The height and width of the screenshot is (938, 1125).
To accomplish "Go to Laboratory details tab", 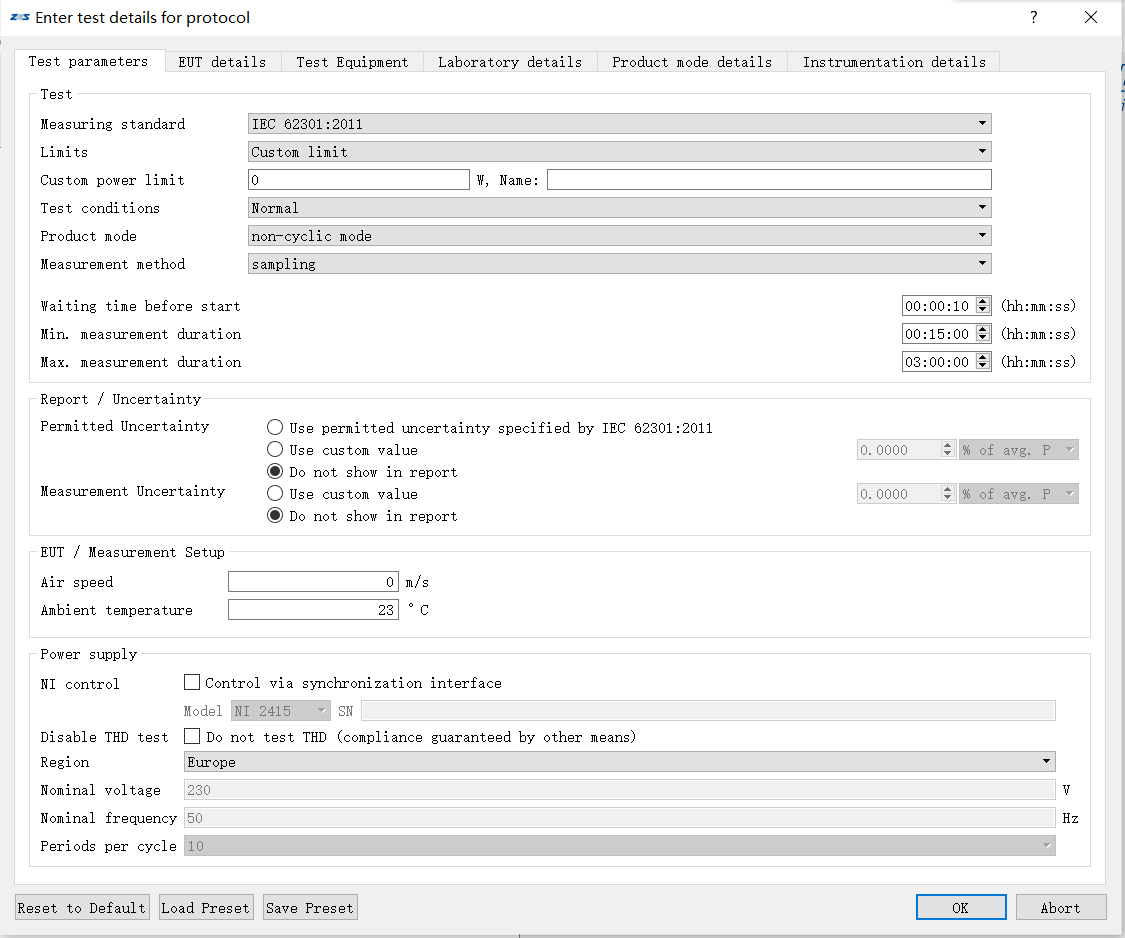I will point(509,62).
